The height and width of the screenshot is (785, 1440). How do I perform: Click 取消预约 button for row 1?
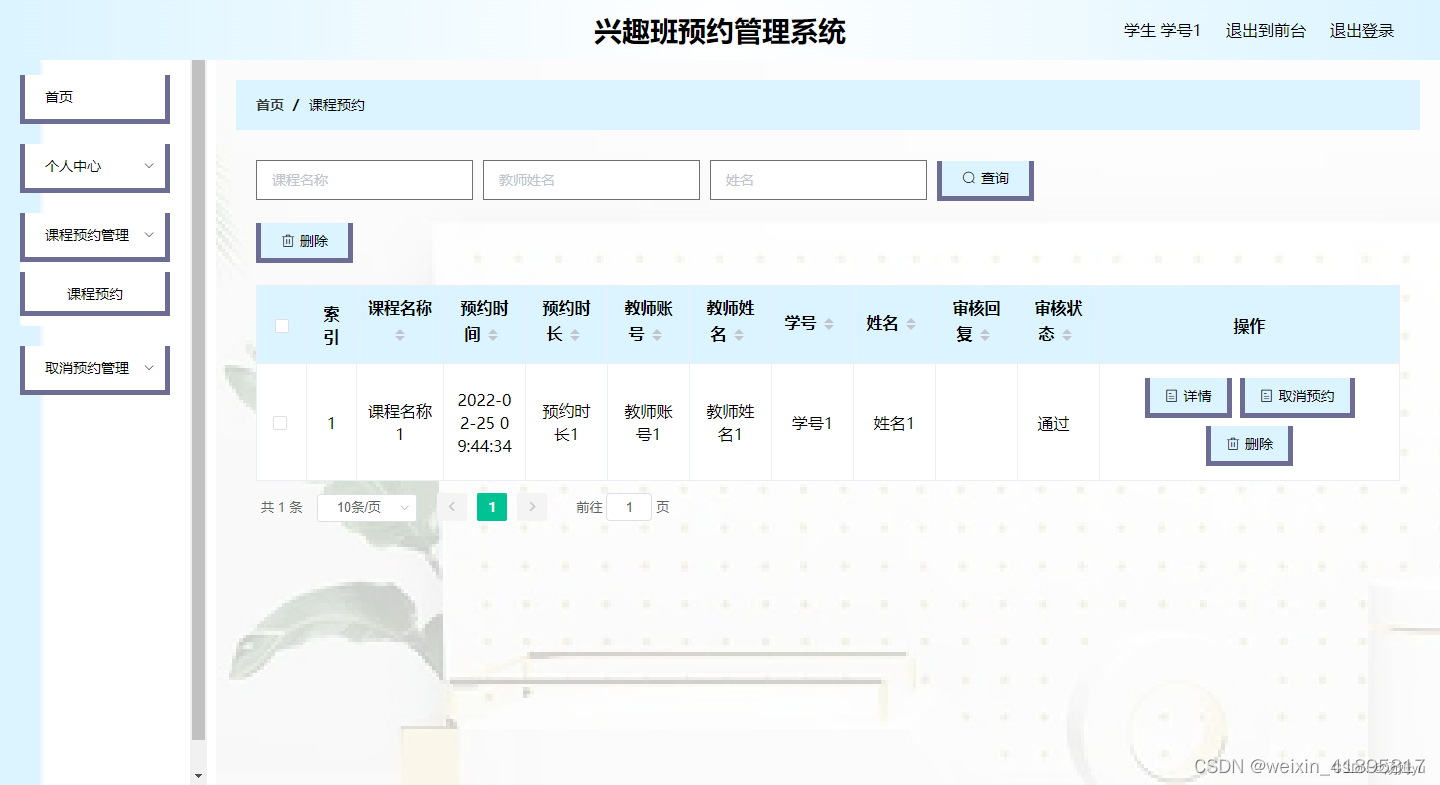click(1297, 396)
